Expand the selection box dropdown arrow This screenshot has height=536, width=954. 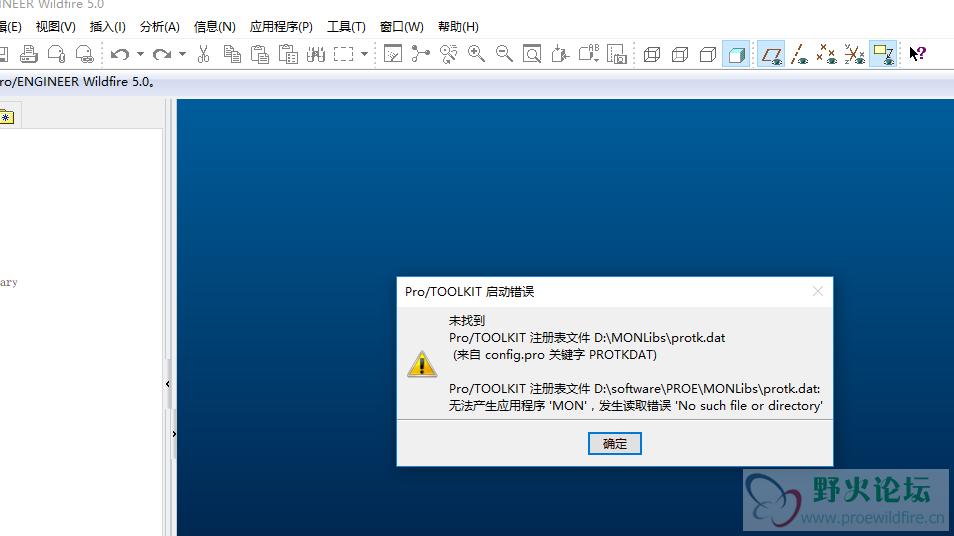click(364, 54)
